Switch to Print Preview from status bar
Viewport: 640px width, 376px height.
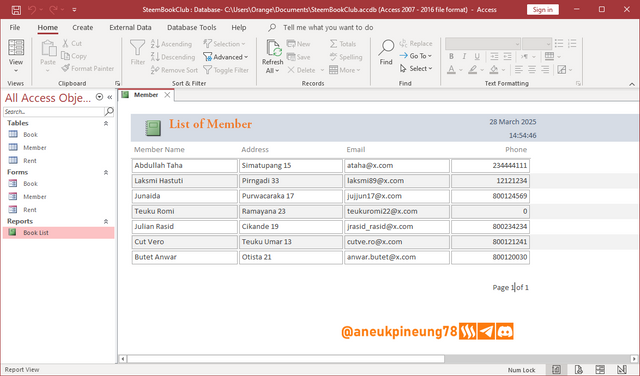click(578, 369)
